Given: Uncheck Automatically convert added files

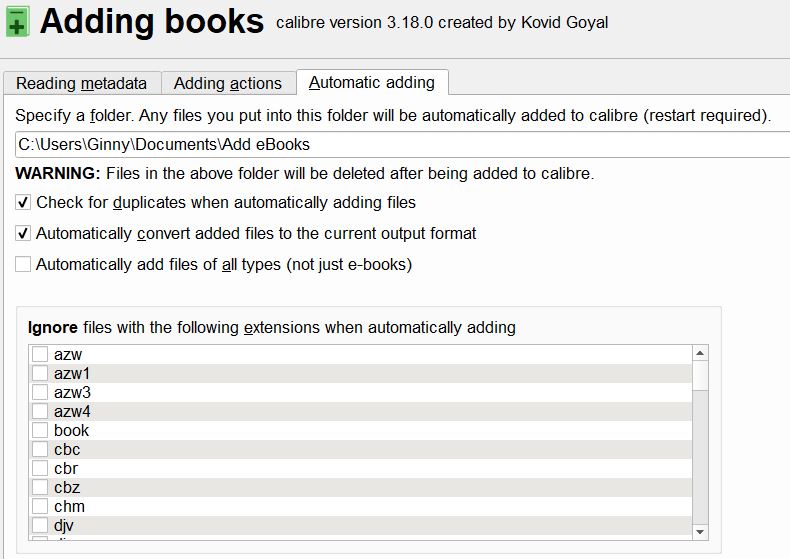Looking at the screenshot, I should pyautogui.click(x=24, y=234).
